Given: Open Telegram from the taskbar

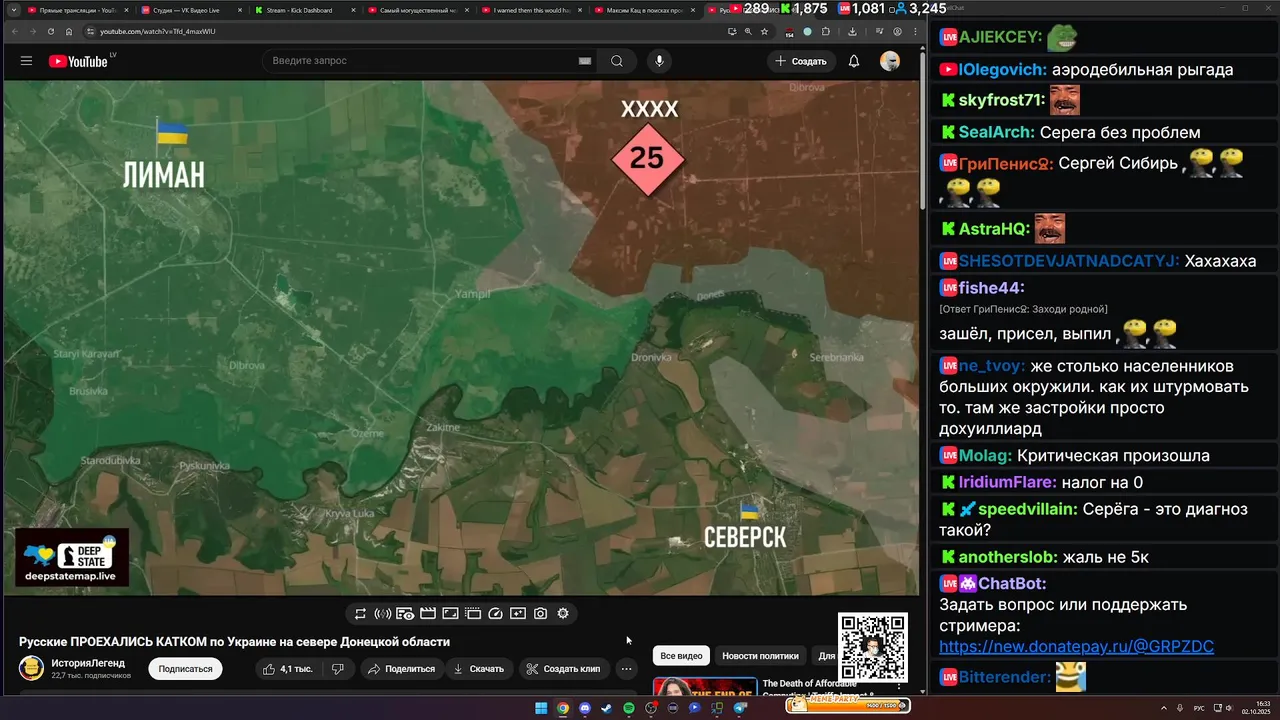Looking at the screenshot, I should 740,708.
